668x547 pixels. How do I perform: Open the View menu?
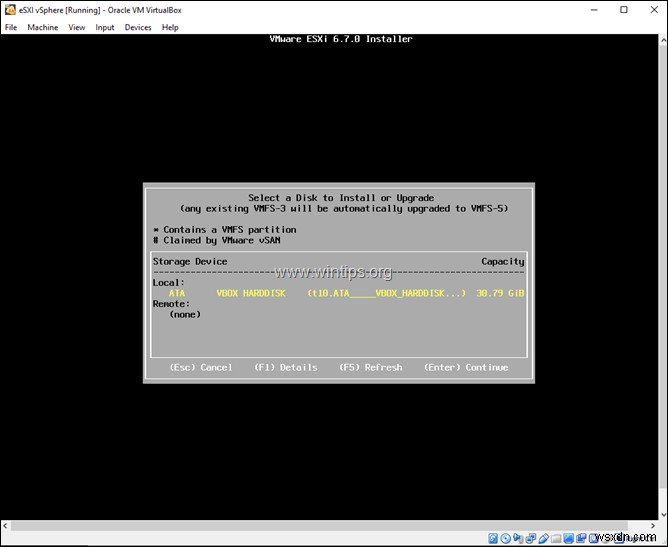pyautogui.click(x=77, y=27)
